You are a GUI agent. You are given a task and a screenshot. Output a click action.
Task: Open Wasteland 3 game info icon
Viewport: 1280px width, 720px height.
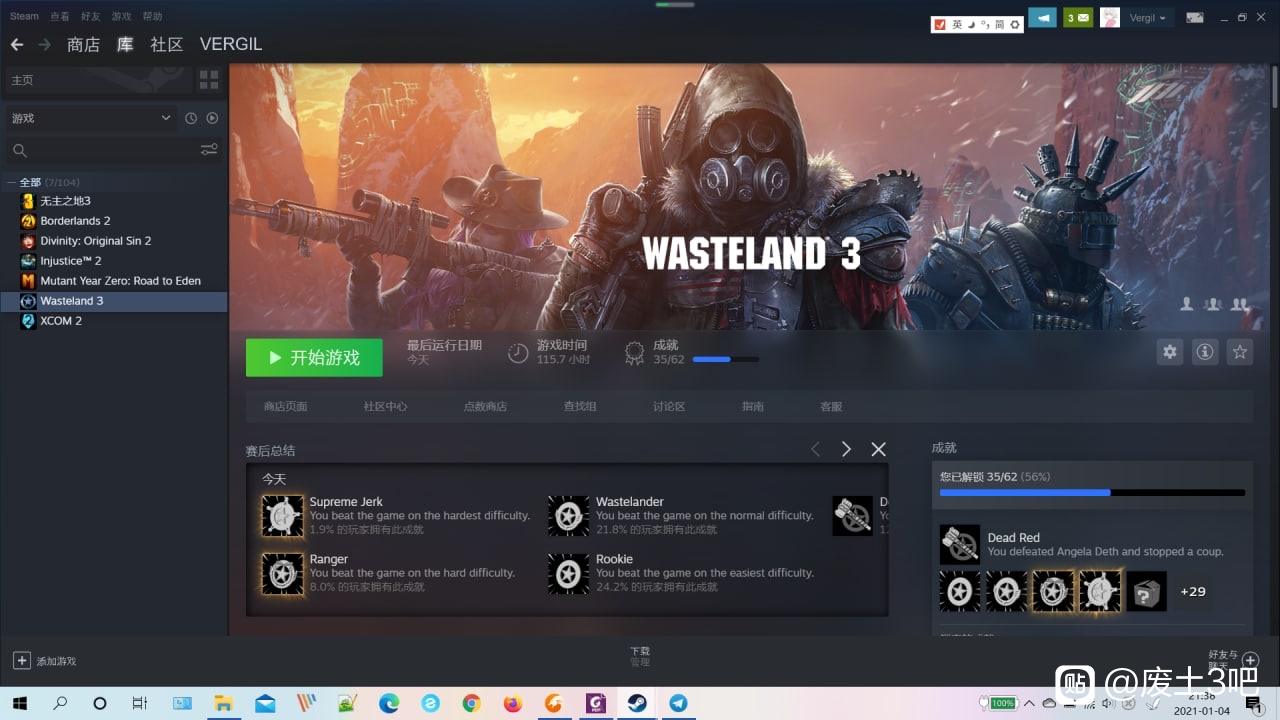coord(1205,352)
